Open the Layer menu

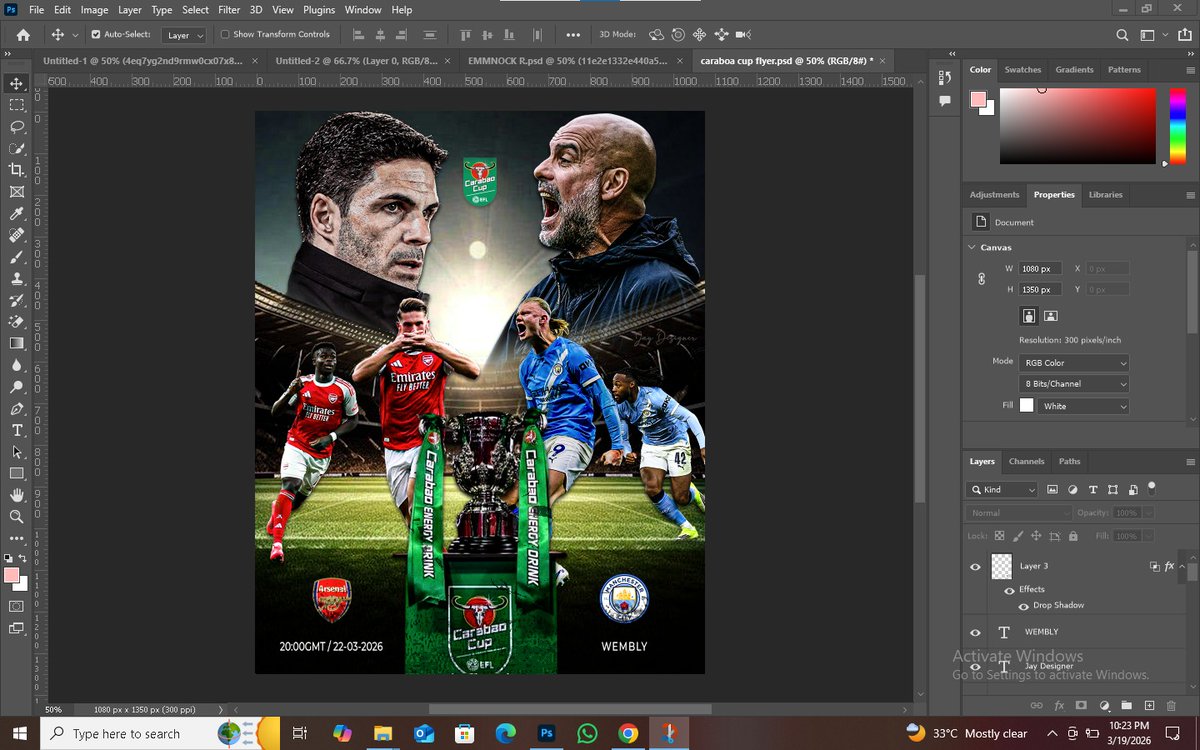pyautogui.click(x=130, y=9)
